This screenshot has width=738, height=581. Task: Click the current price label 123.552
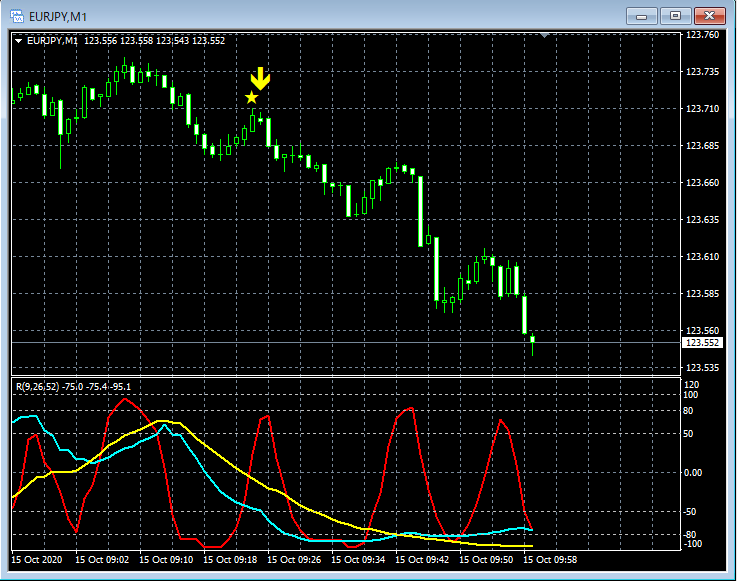(704, 342)
